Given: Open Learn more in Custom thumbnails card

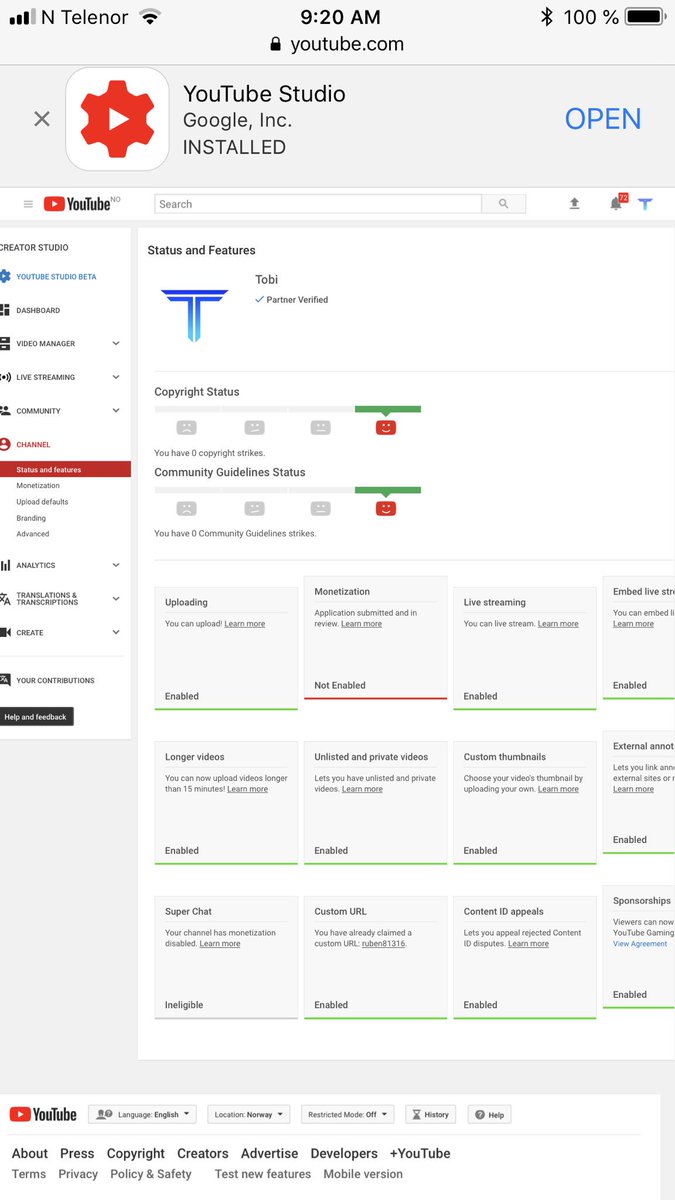Looking at the screenshot, I should point(558,789).
